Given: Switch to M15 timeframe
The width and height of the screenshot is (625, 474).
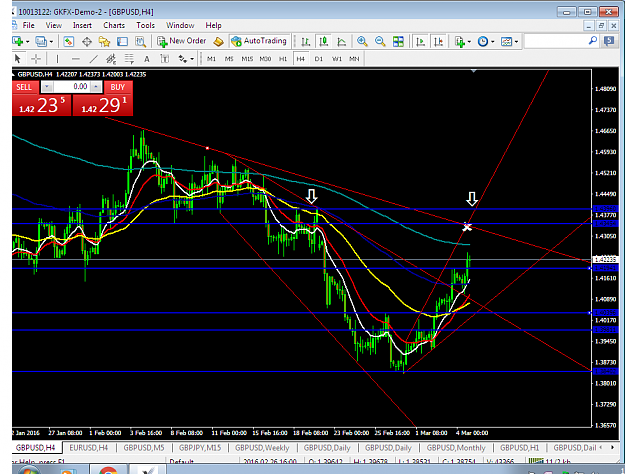Looking at the screenshot, I should tap(247, 59).
